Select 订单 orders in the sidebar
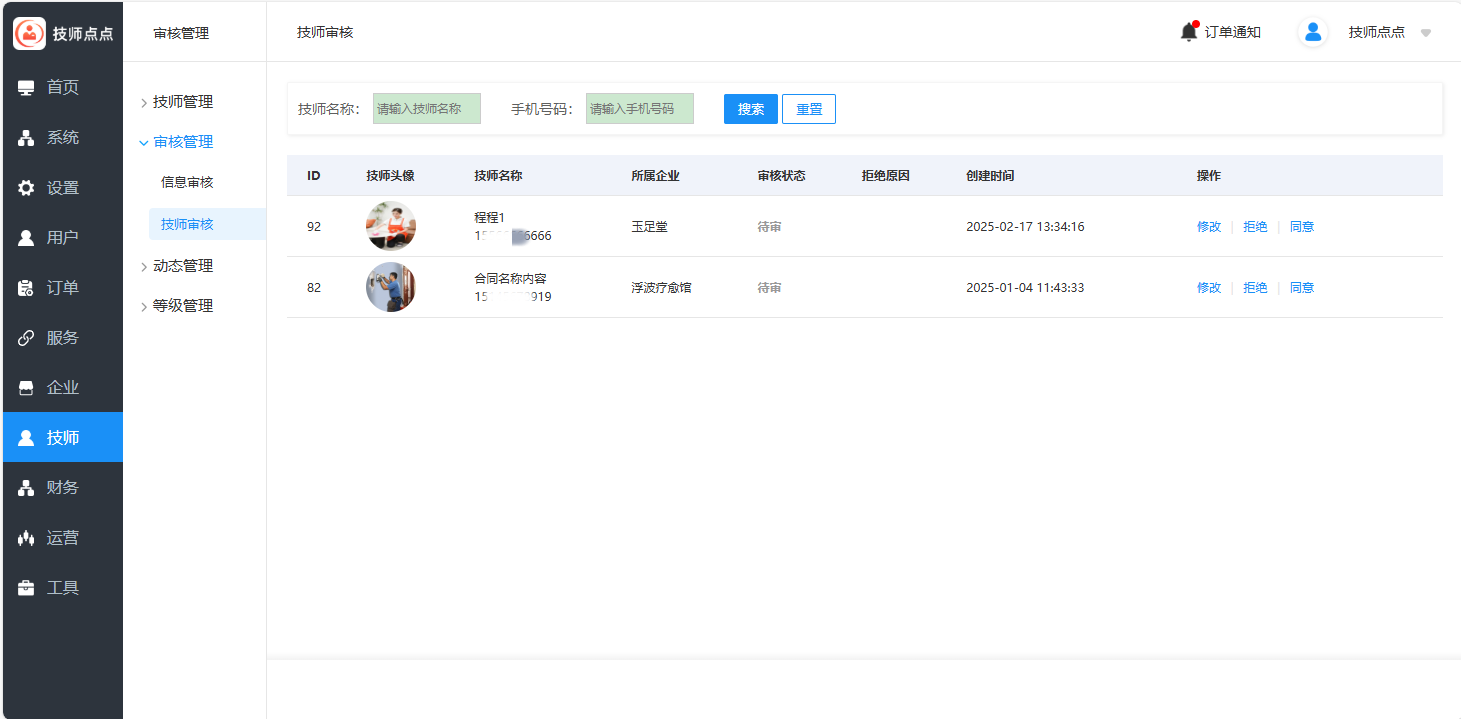 click(x=62, y=288)
